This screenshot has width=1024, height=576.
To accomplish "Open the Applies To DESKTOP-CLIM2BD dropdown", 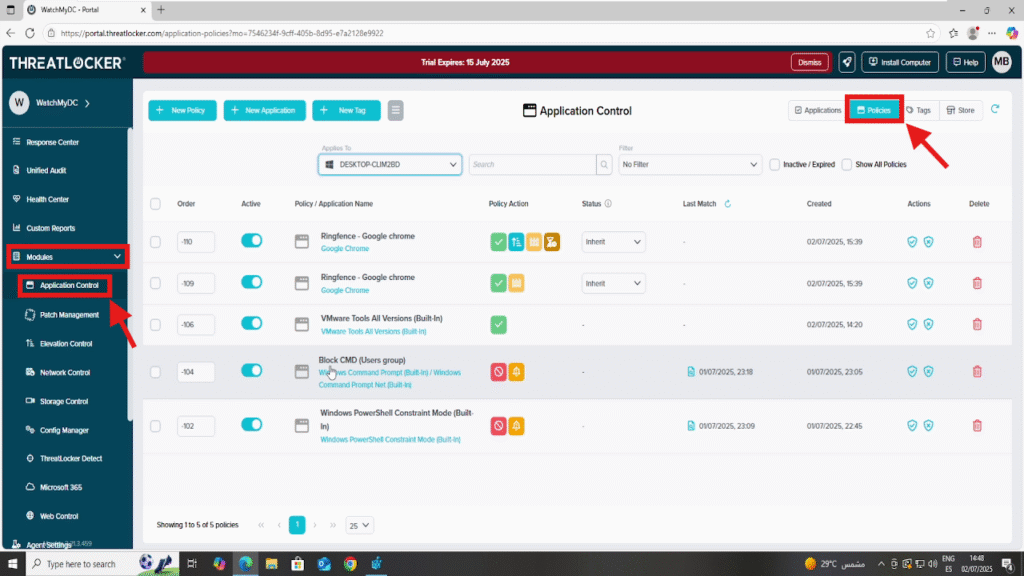I will 390,165.
